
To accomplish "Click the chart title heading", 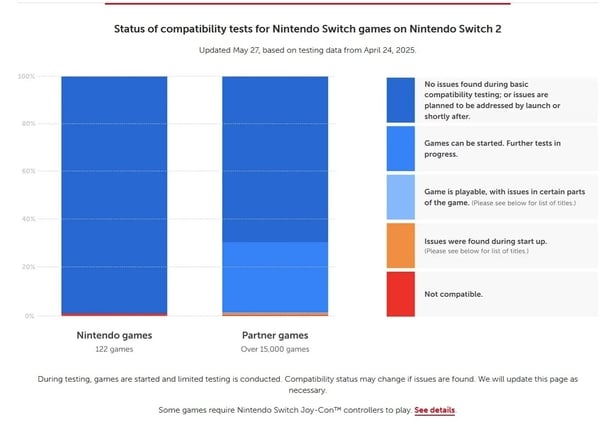I will coord(307,29).
